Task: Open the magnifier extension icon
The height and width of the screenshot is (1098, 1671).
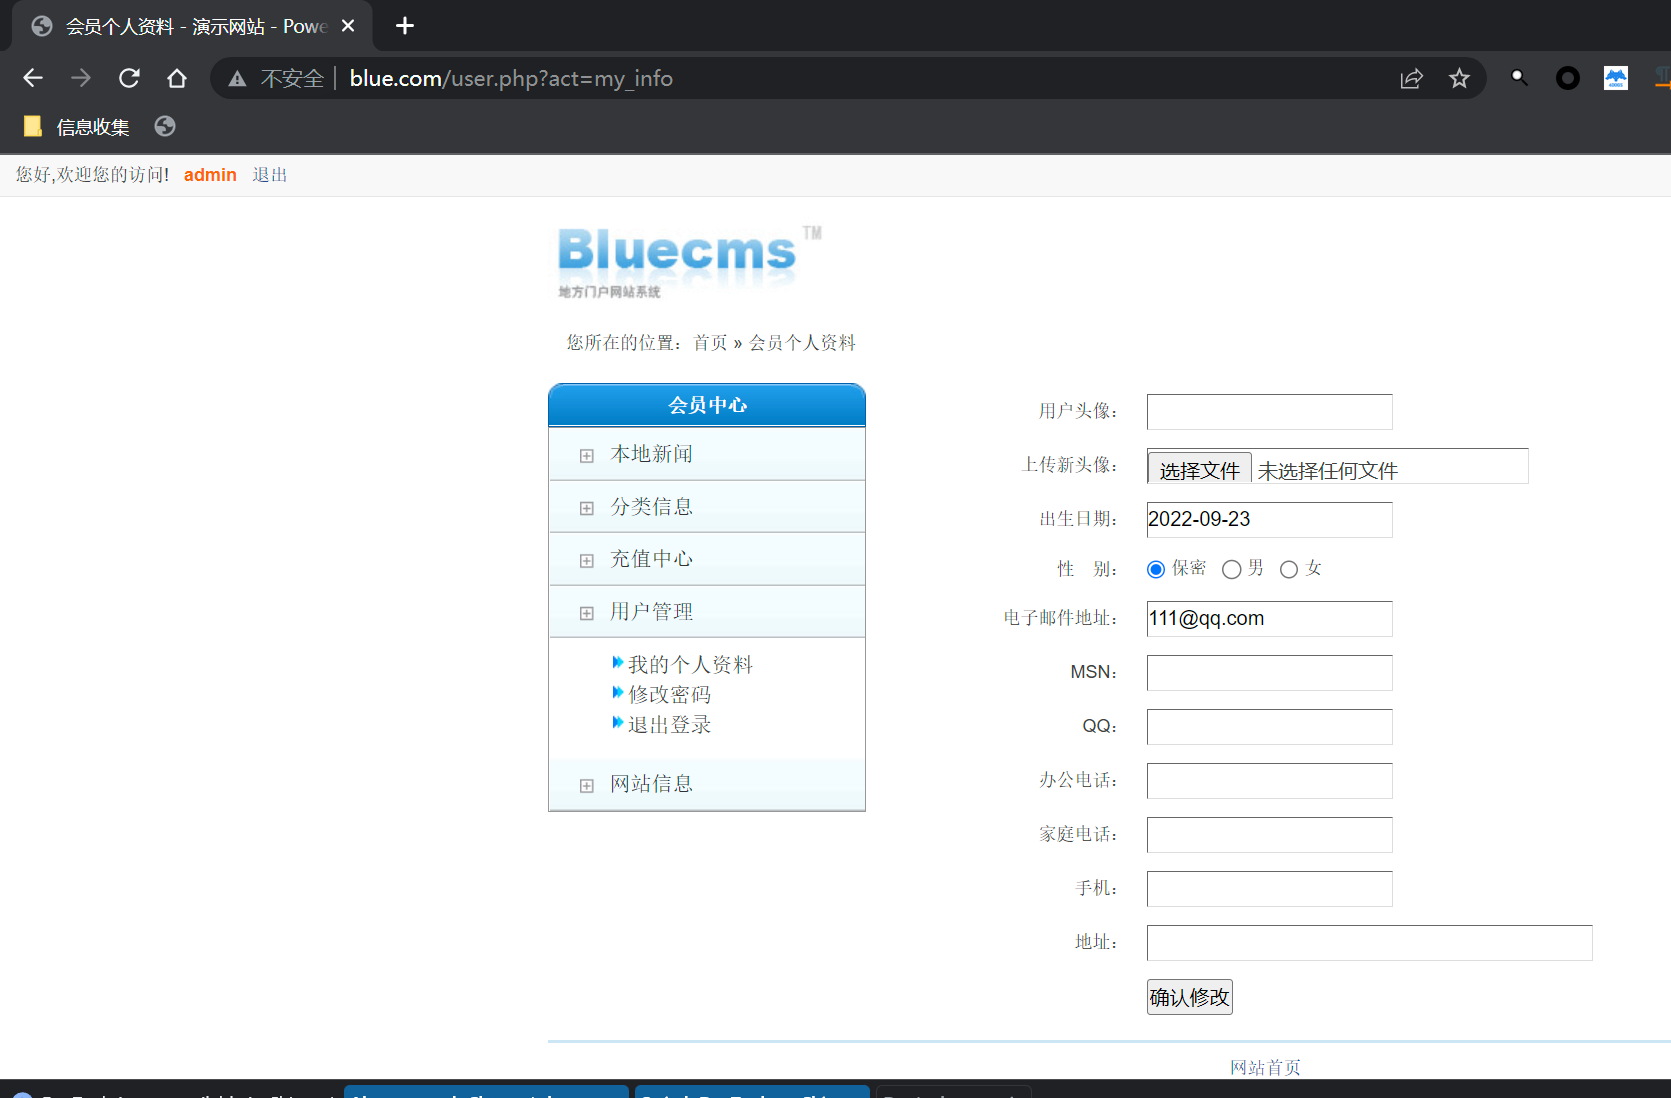Action: click(x=1519, y=77)
